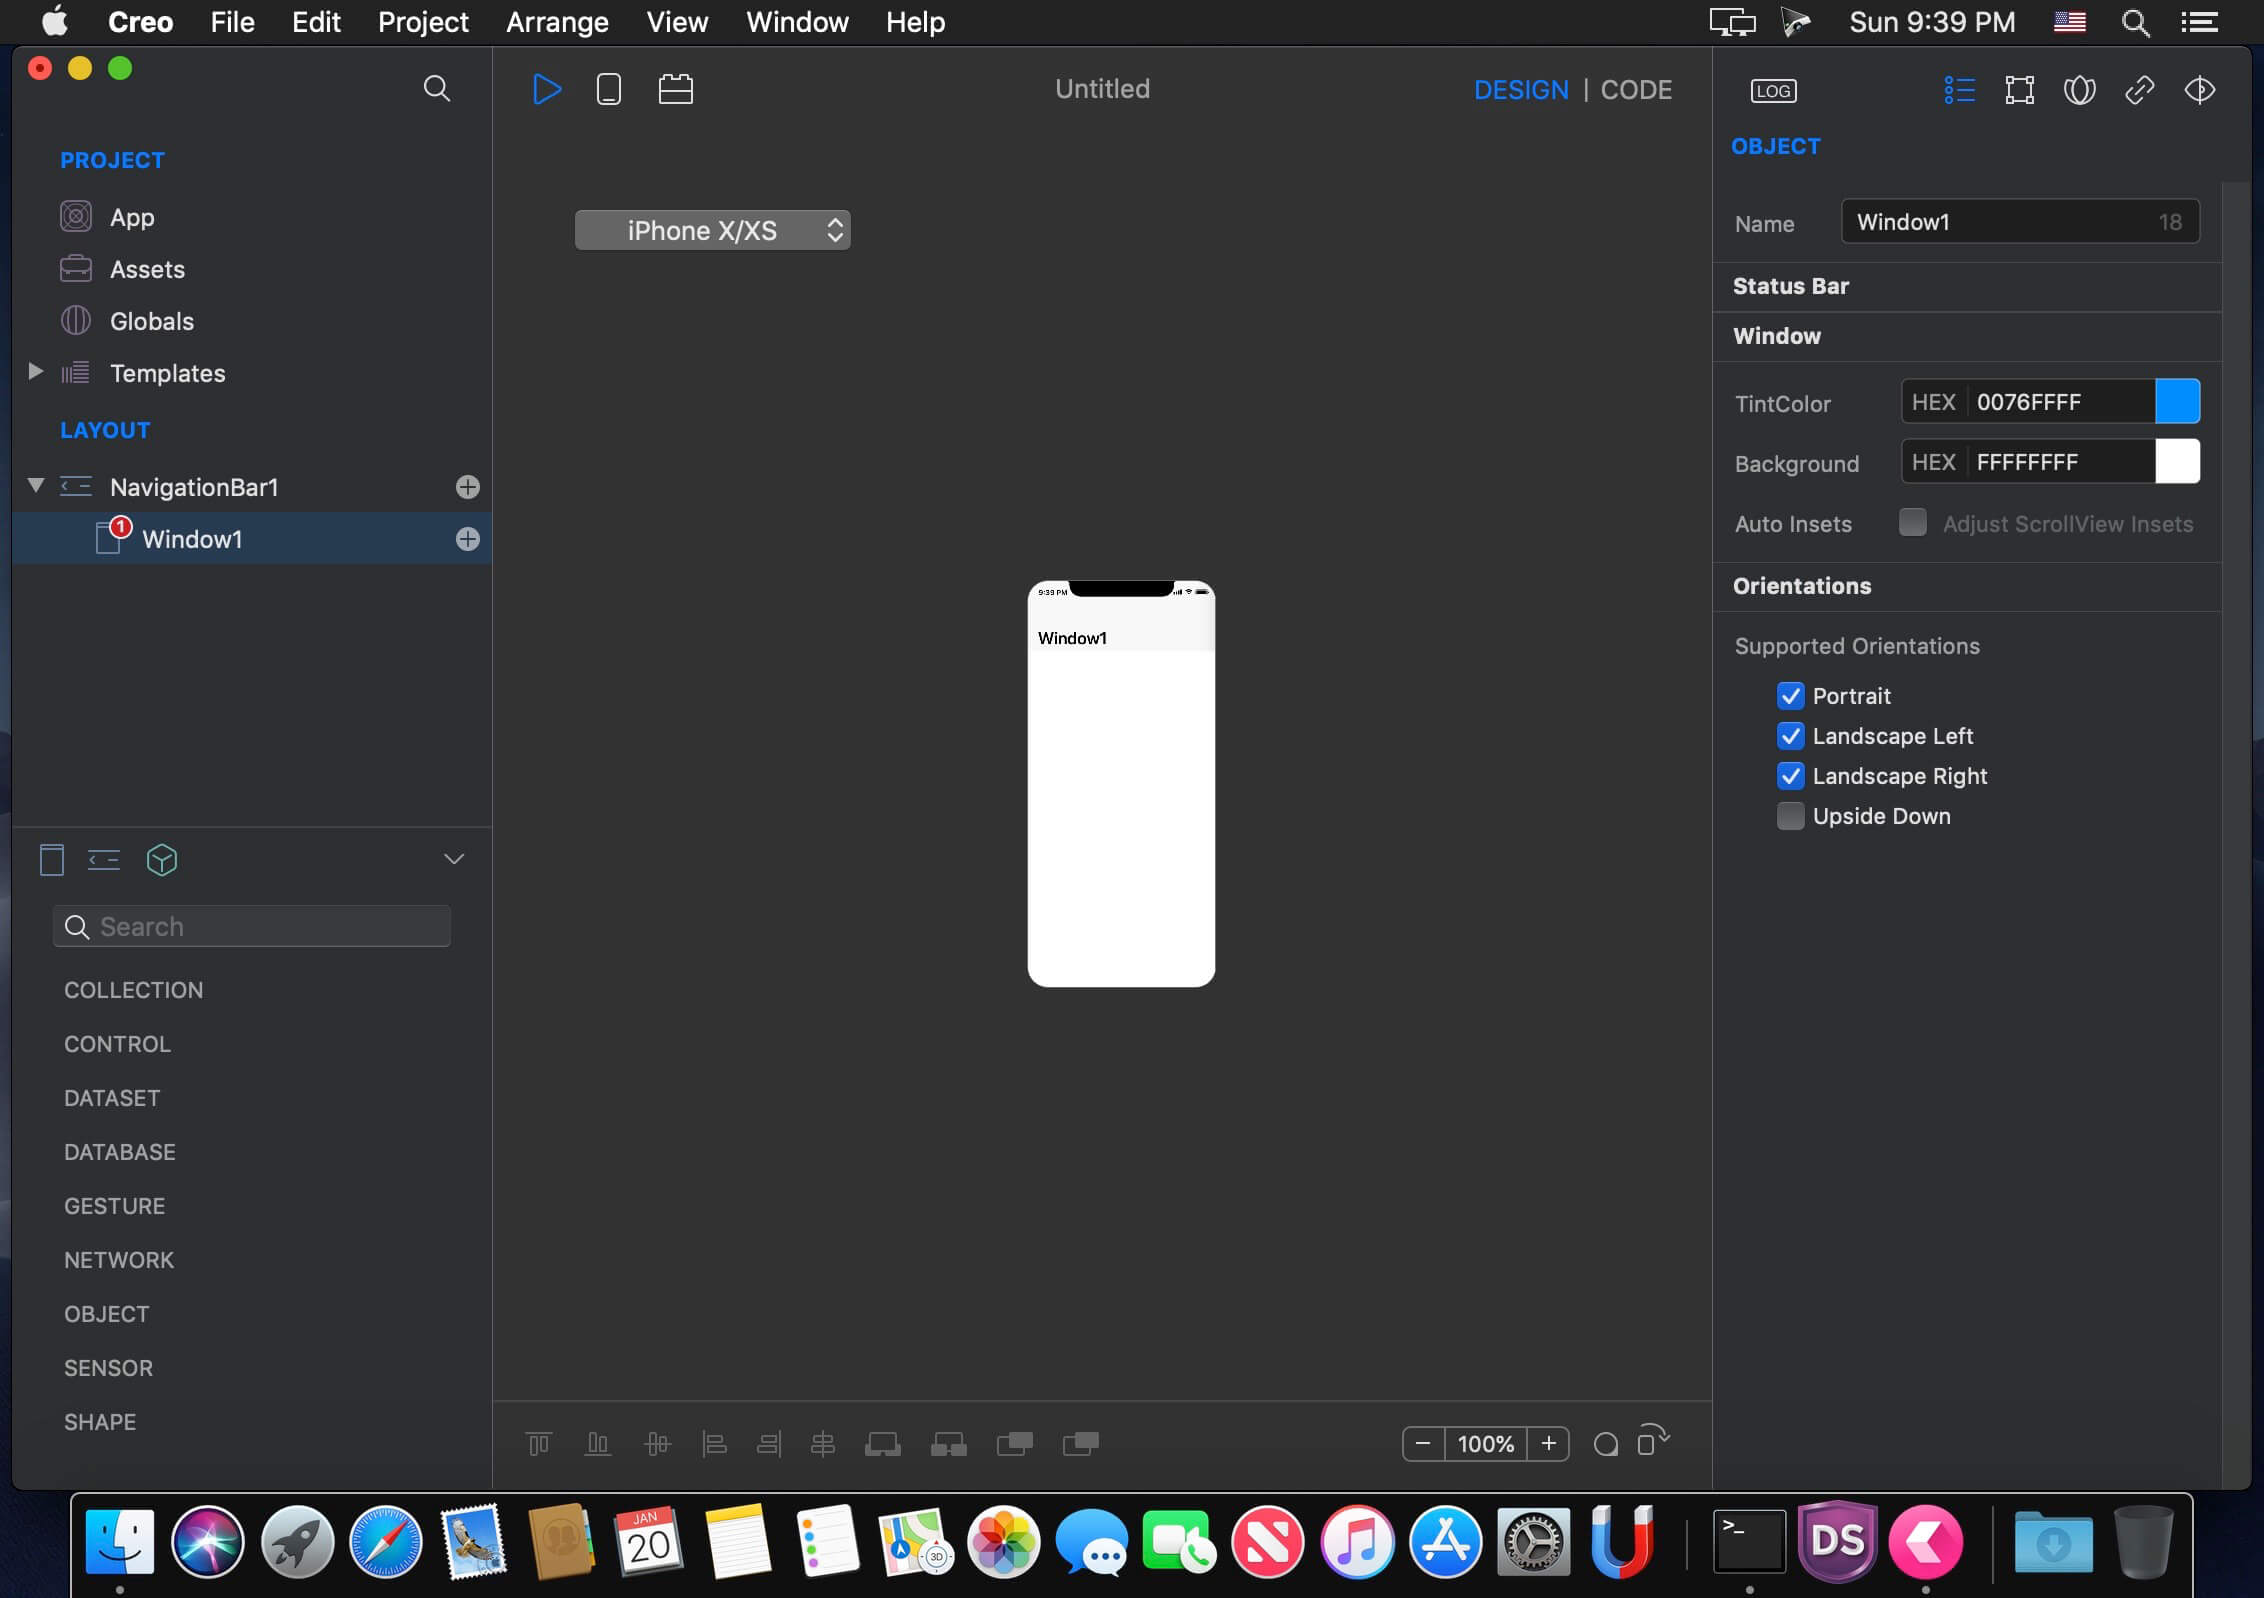Focus the object library Search field

(x=252, y=927)
